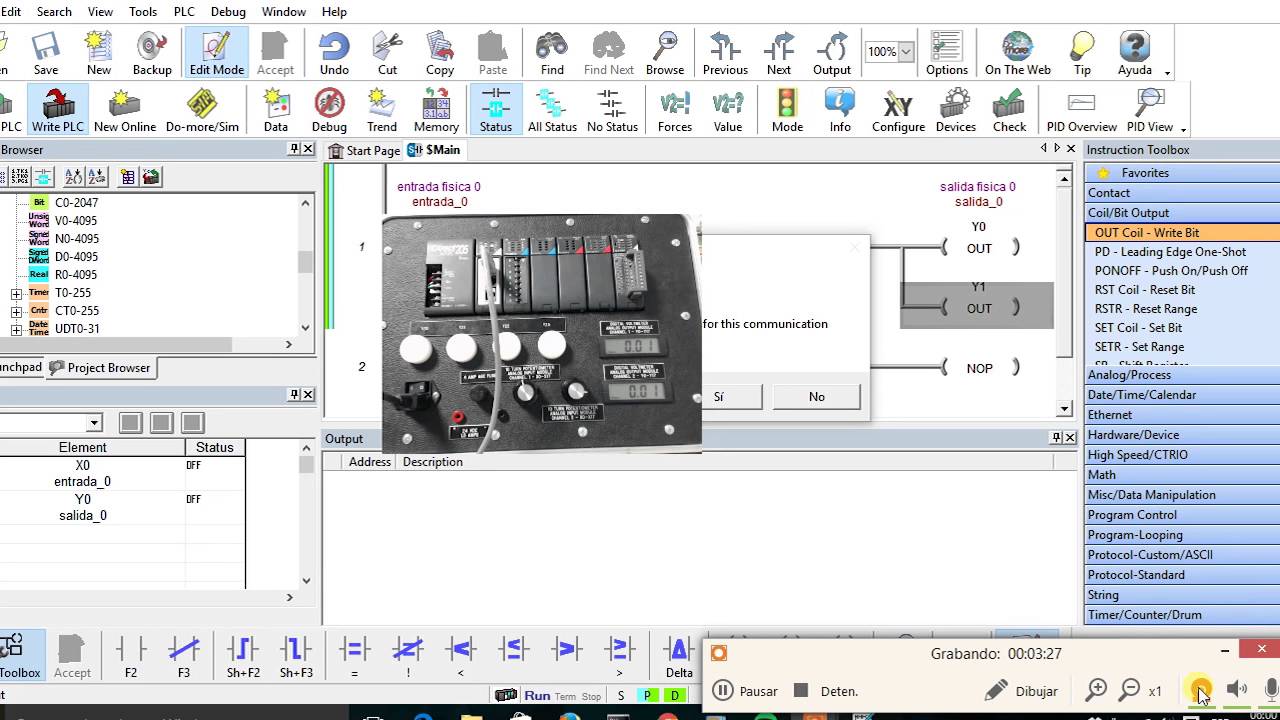
Task: Expand the Timer/Counter/Drum toolbox category
Action: coord(1182,615)
